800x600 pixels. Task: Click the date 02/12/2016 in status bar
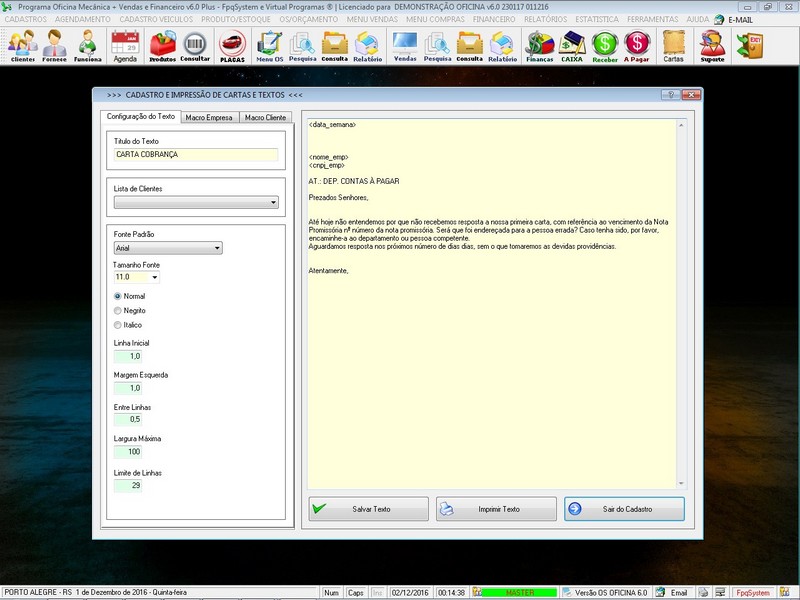[410, 592]
